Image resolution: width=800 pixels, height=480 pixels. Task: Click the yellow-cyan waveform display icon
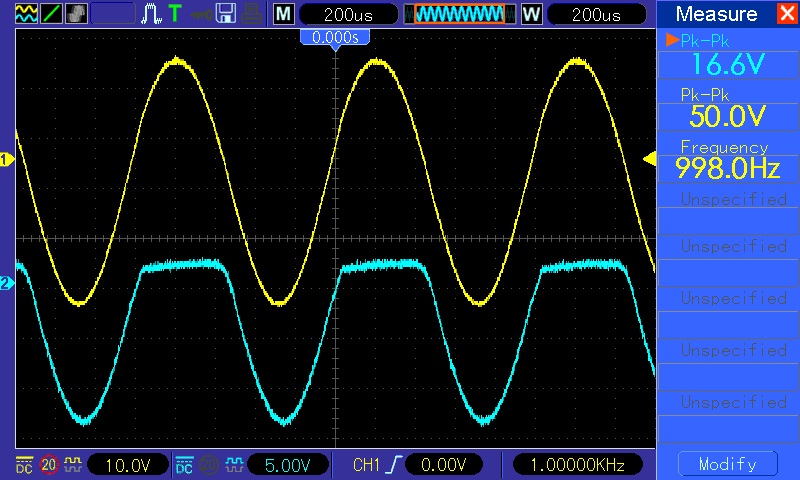point(25,14)
